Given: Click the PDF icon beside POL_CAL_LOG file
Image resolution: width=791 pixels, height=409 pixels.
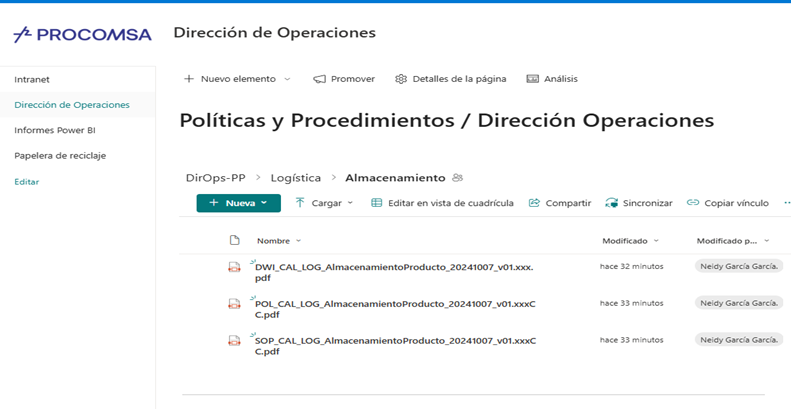Looking at the screenshot, I should pos(234,303).
